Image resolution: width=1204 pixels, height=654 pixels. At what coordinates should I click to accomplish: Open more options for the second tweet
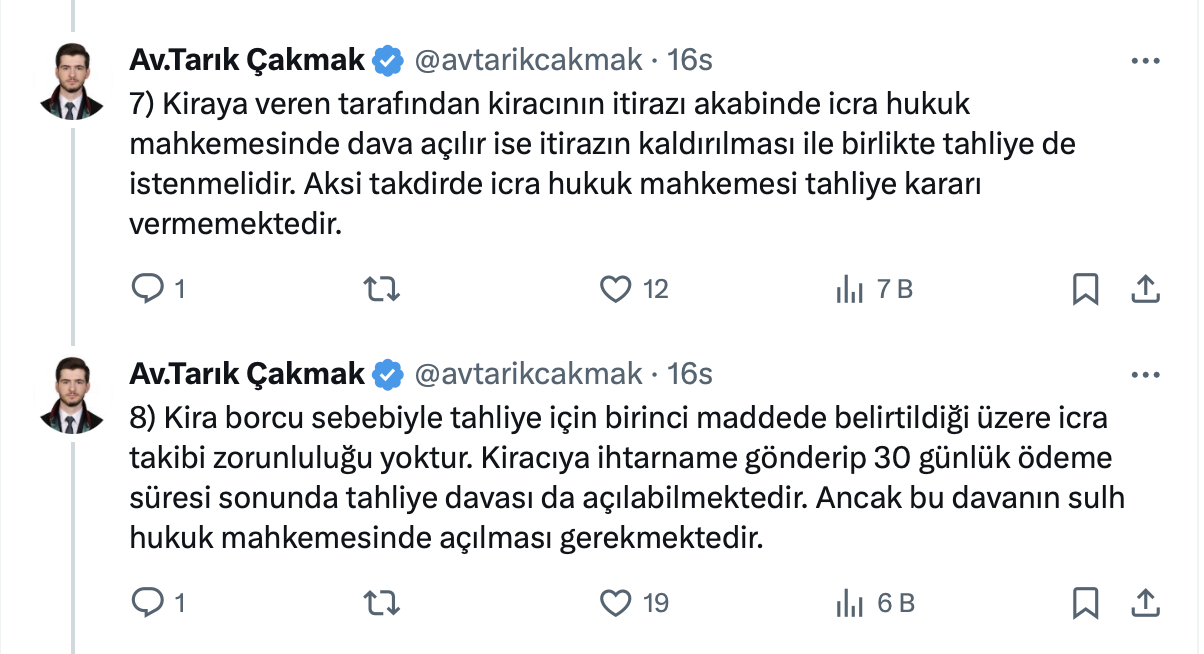[1144, 374]
